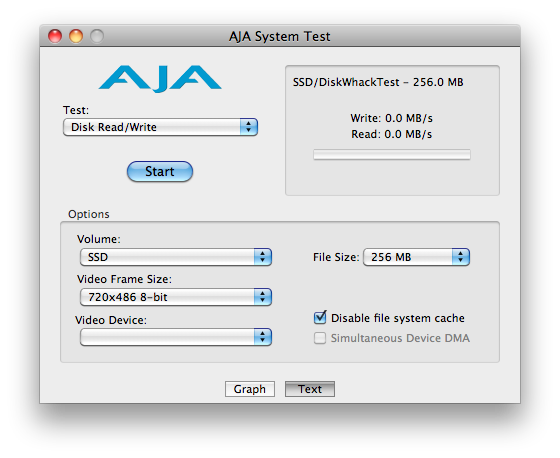
Task: Change the File Size dropdown from 256 MB
Action: [x=416, y=257]
